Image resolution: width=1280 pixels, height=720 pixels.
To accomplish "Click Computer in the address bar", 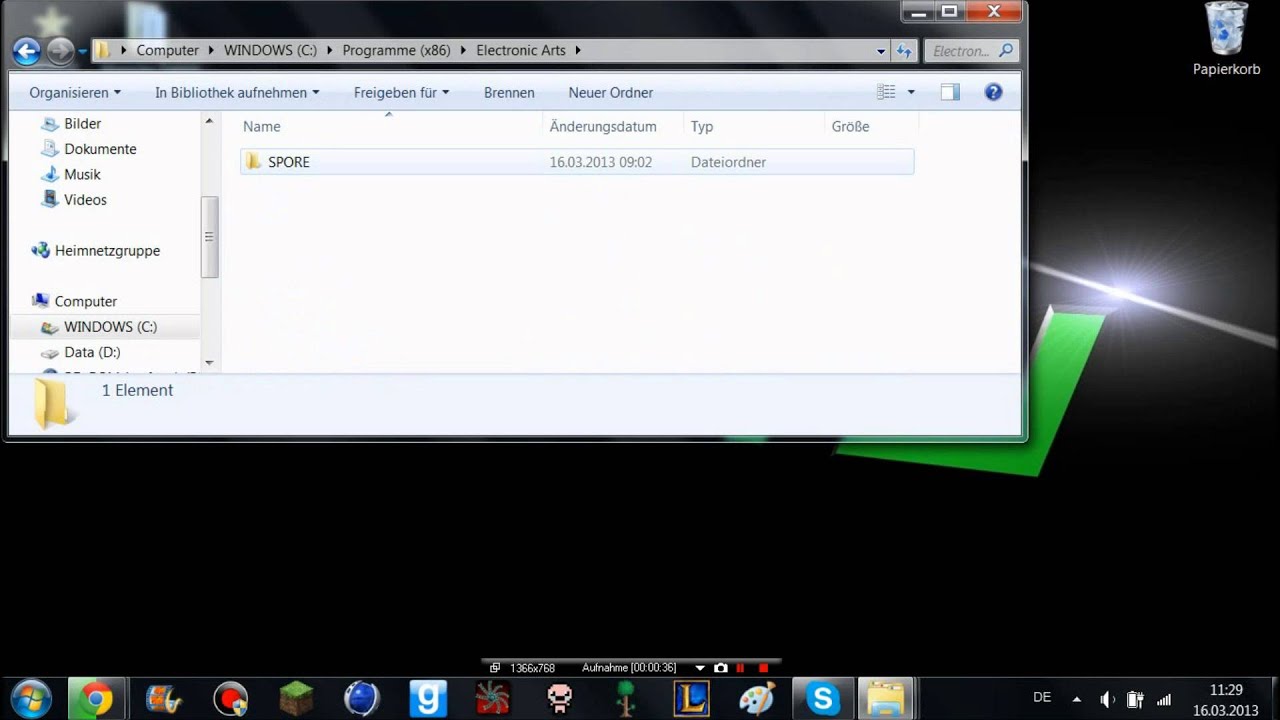I will (167, 50).
